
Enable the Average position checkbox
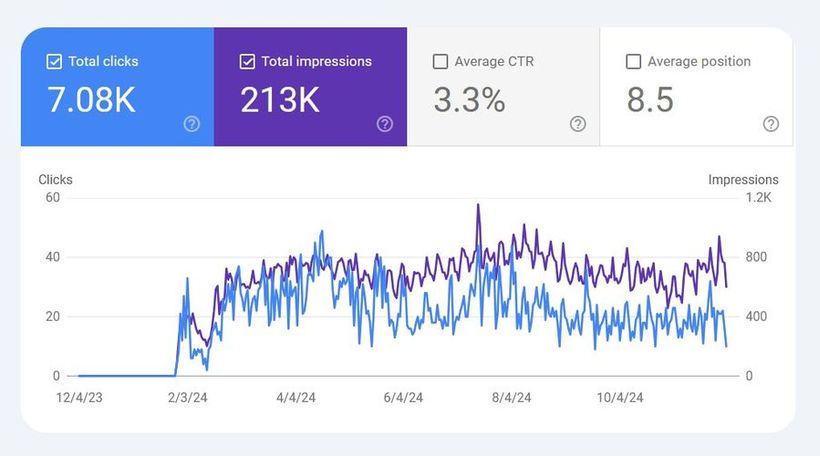(x=633, y=62)
